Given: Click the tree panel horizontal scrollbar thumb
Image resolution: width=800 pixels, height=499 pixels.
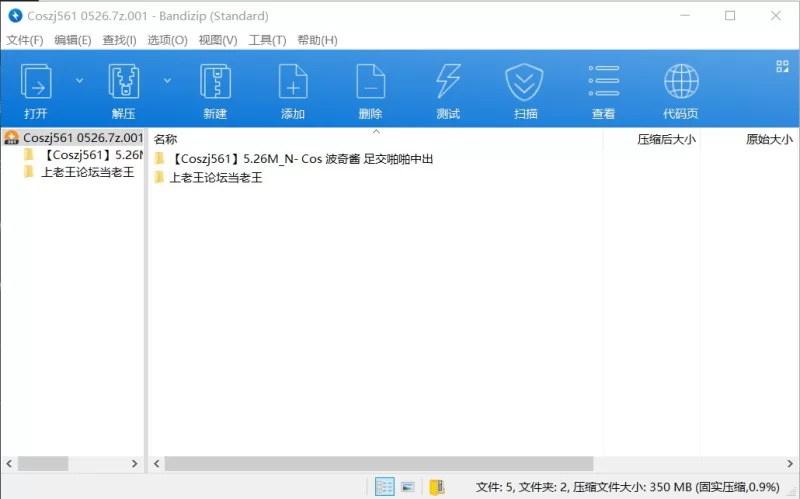Looking at the screenshot, I should point(43,463).
